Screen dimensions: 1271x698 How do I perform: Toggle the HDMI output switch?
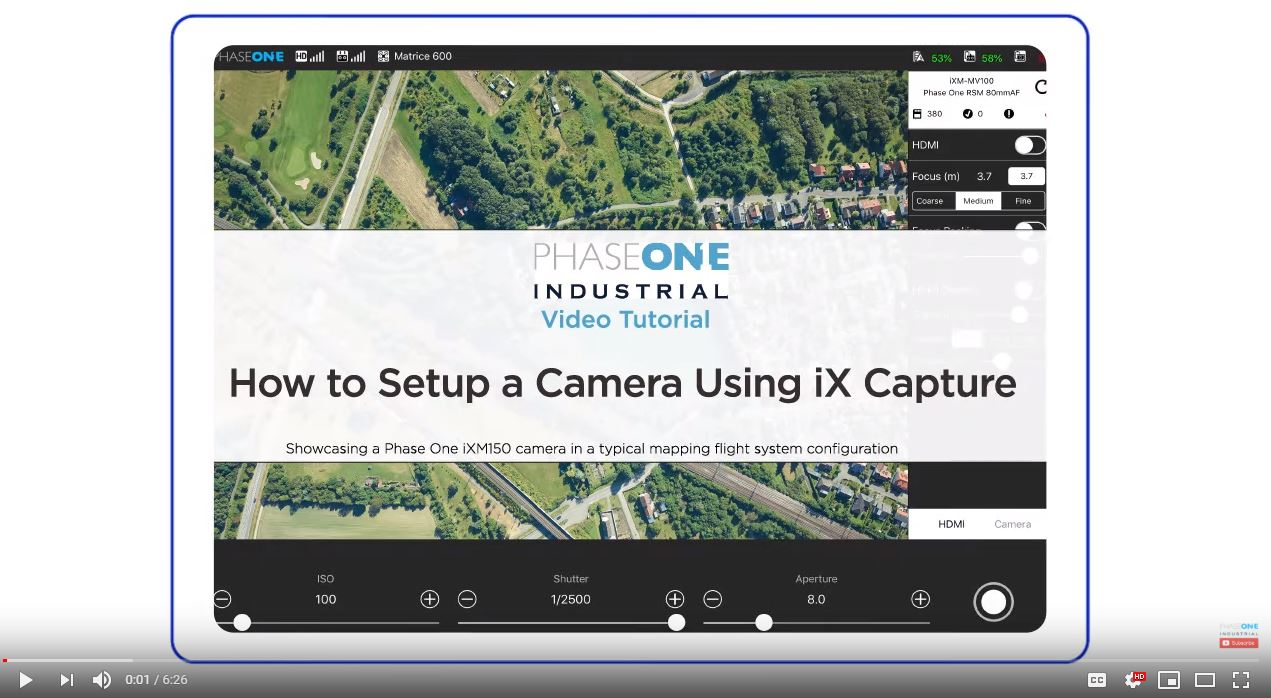[x=1027, y=144]
